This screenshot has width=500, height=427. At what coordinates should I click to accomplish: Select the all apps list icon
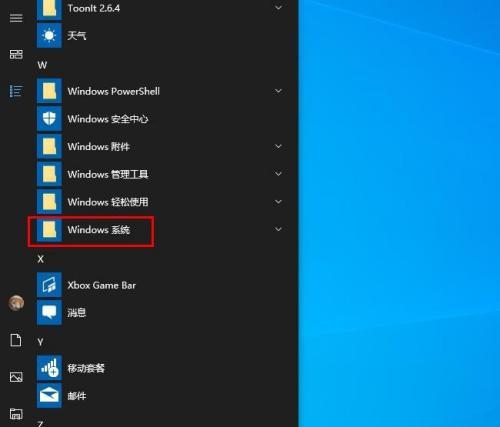point(16,91)
